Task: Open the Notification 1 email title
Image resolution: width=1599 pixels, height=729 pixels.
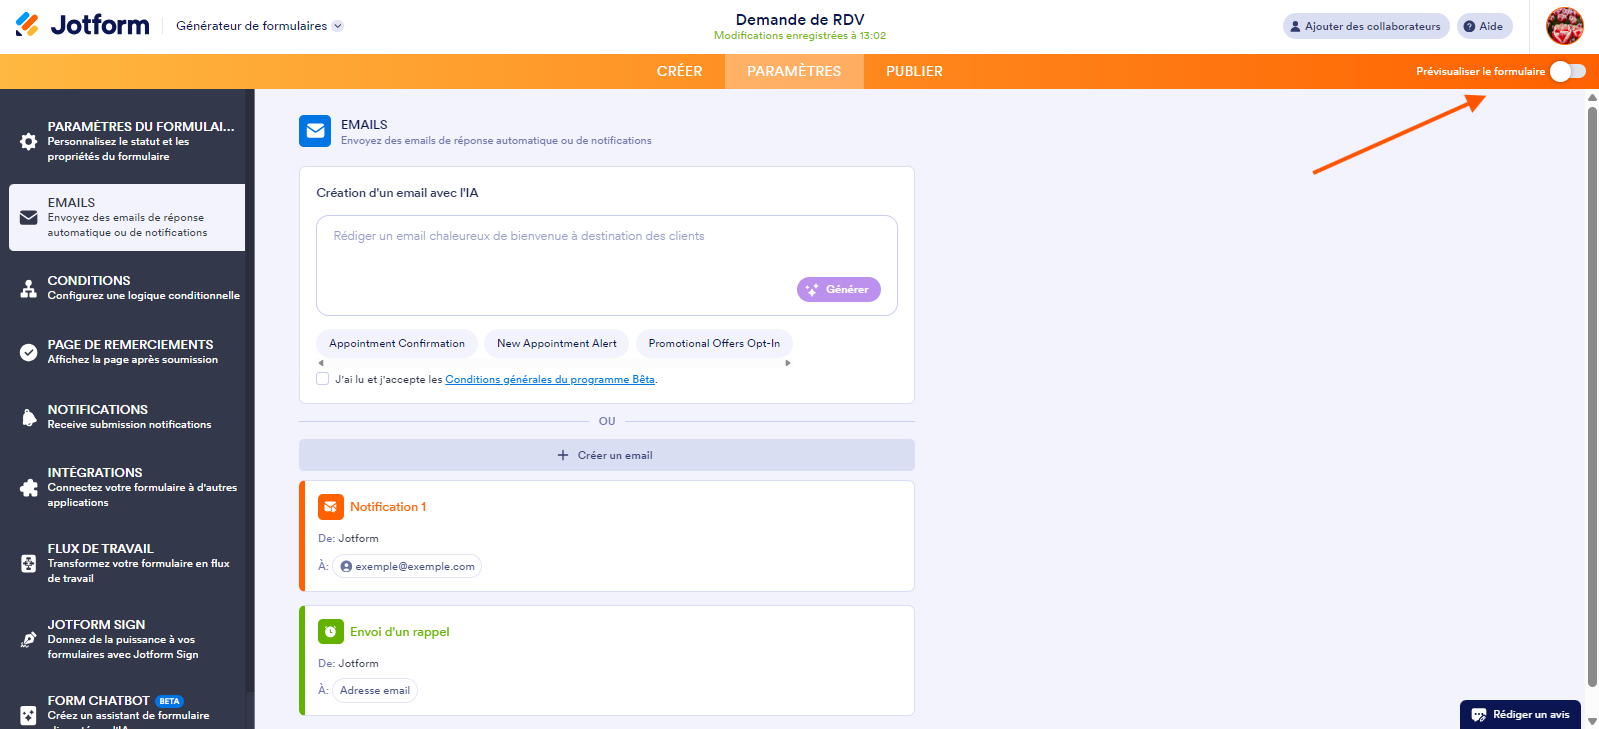Action: [388, 507]
